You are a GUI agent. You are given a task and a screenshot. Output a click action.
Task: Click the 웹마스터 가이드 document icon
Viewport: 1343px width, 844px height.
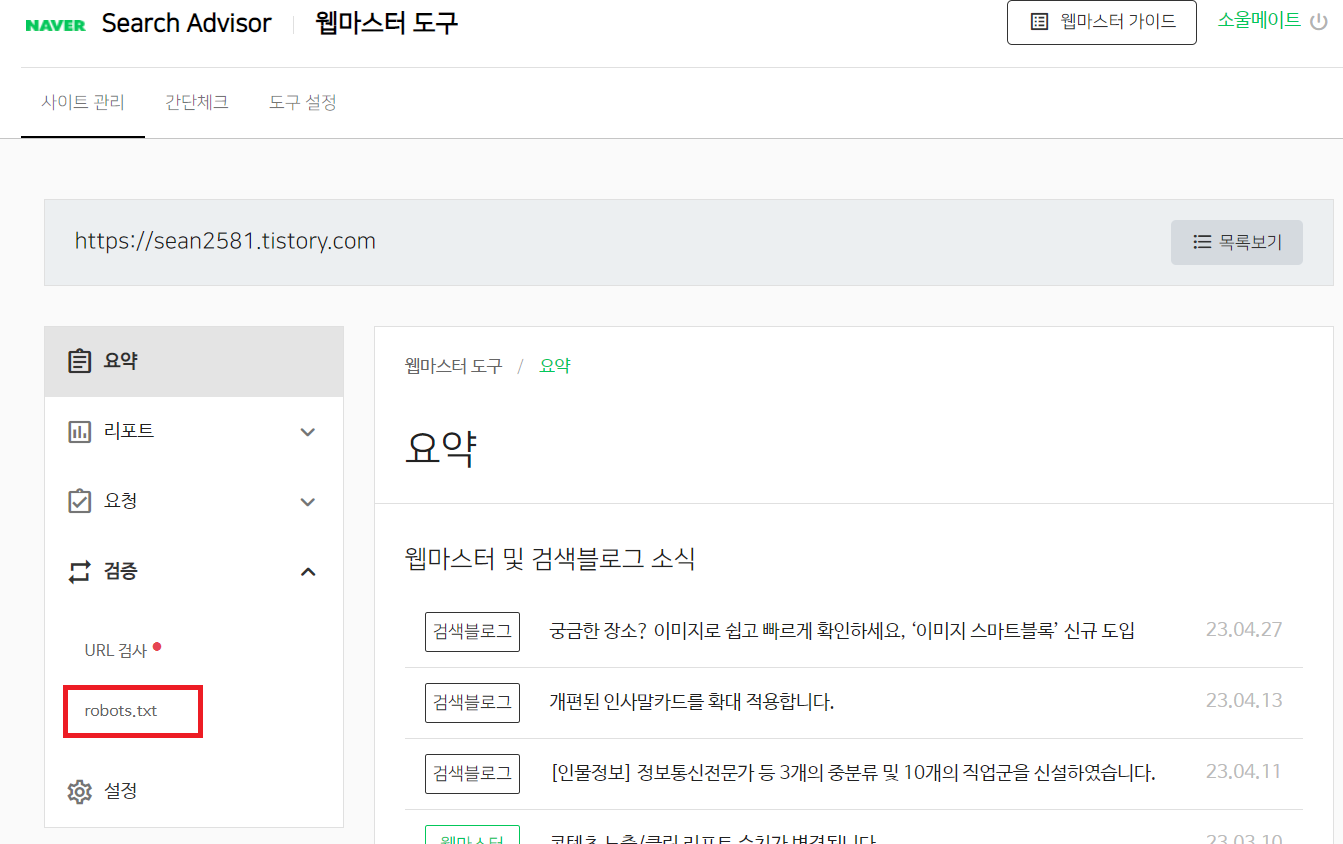click(x=1040, y=21)
